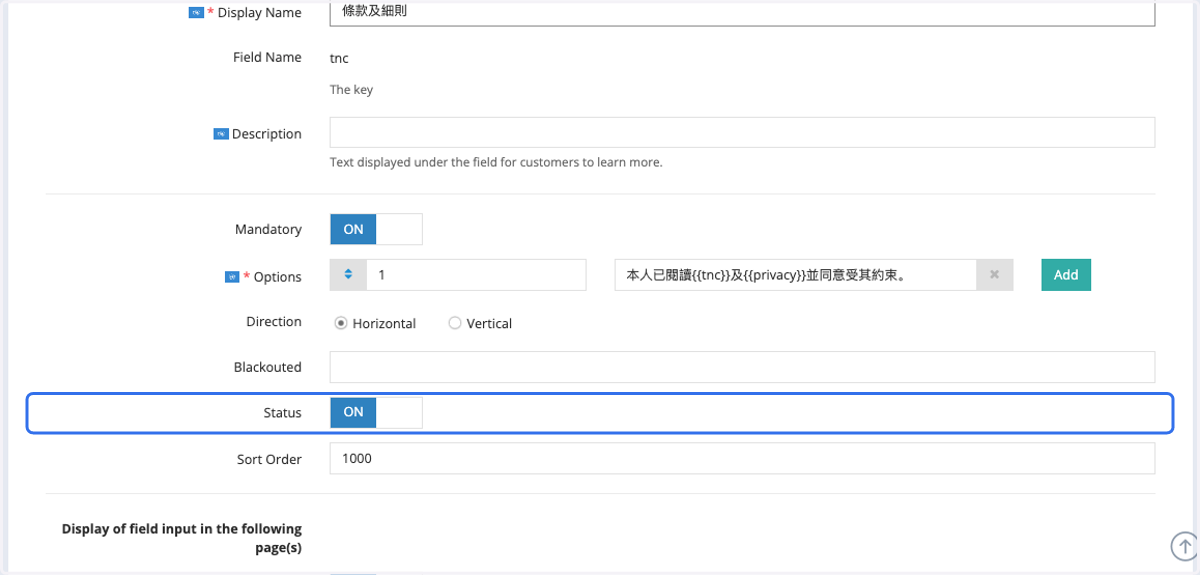Click the option value field showing 1
1200x575 pixels.
[x=476, y=275]
